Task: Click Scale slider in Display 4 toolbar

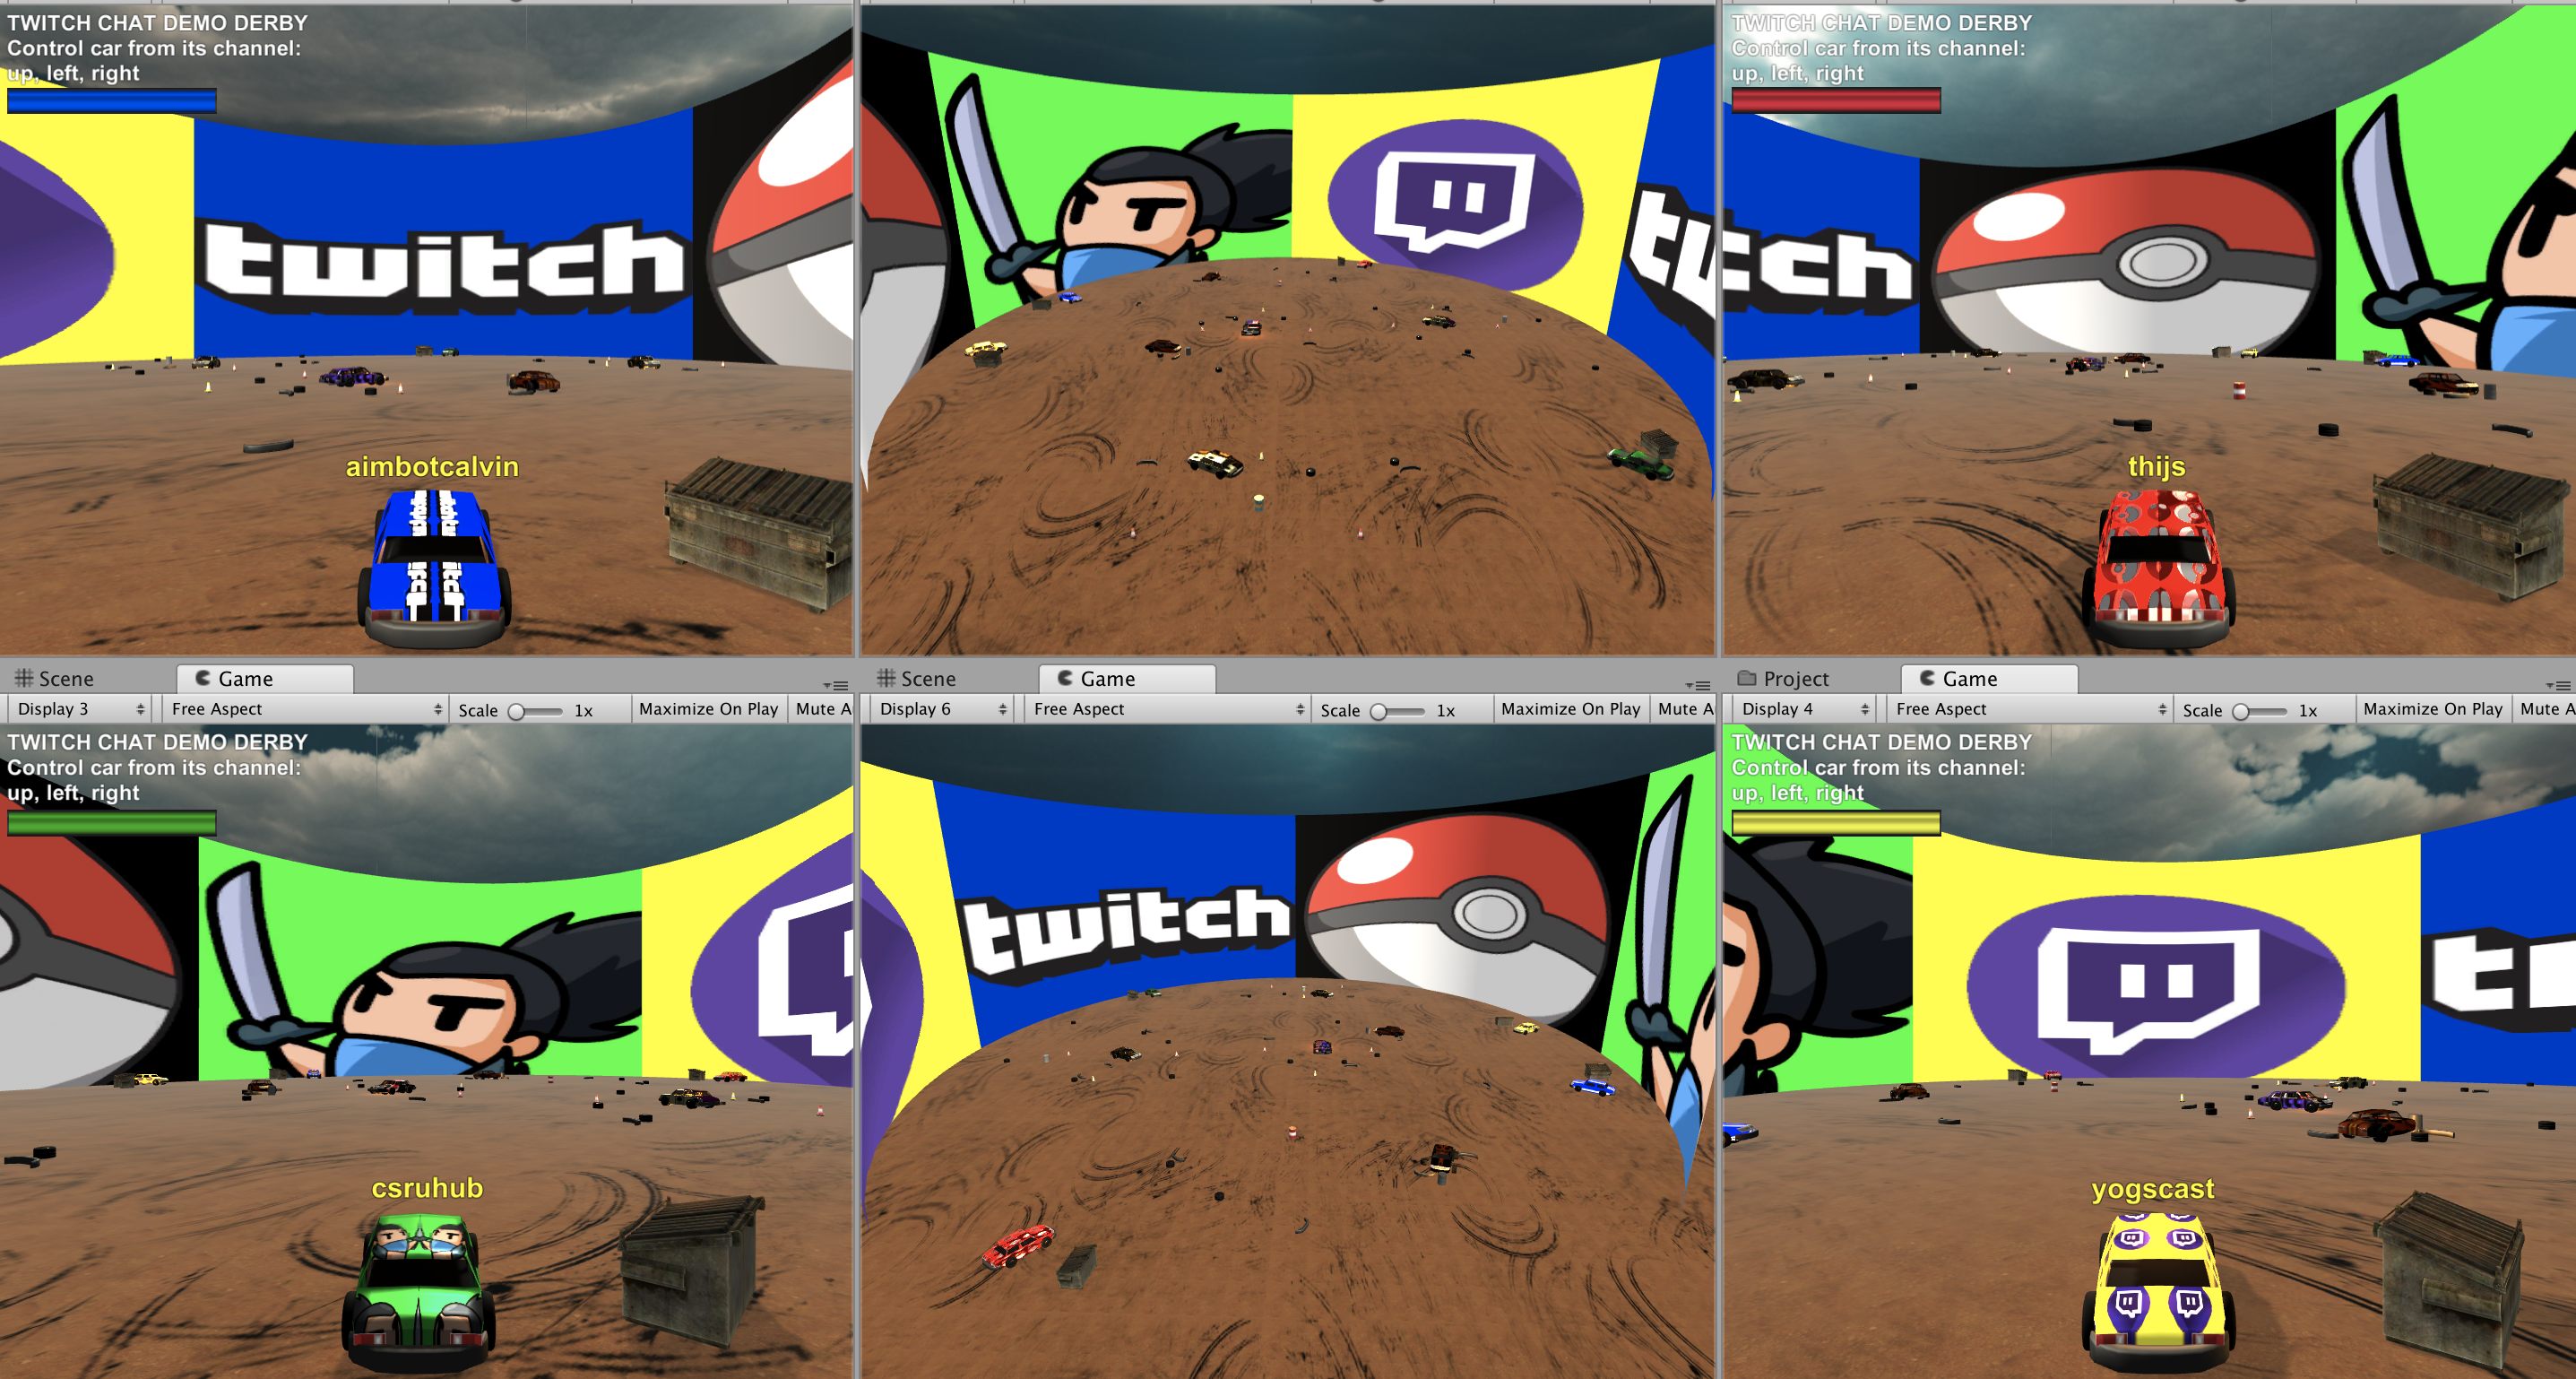Action: 2260,711
